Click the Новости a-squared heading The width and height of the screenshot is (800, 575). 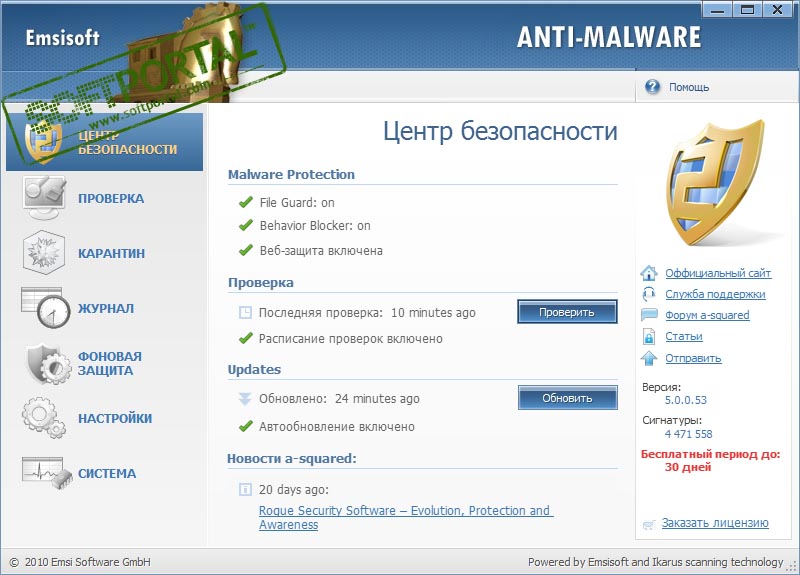pos(292,458)
